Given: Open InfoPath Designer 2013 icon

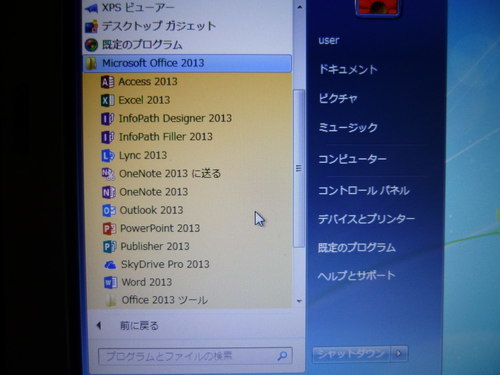Looking at the screenshot, I should click(x=108, y=118).
